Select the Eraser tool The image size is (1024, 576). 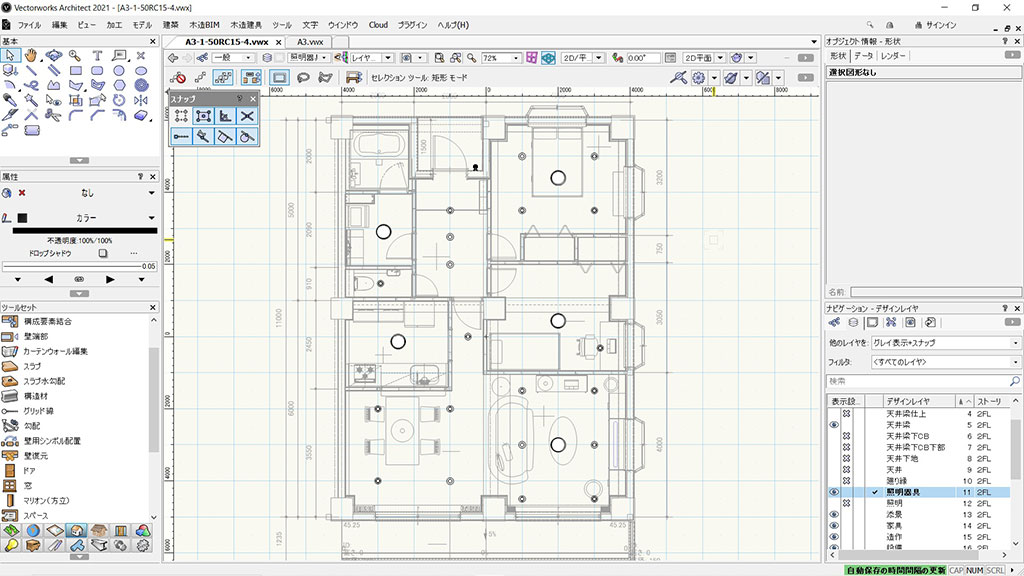pyautogui.click(x=141, y=115)
